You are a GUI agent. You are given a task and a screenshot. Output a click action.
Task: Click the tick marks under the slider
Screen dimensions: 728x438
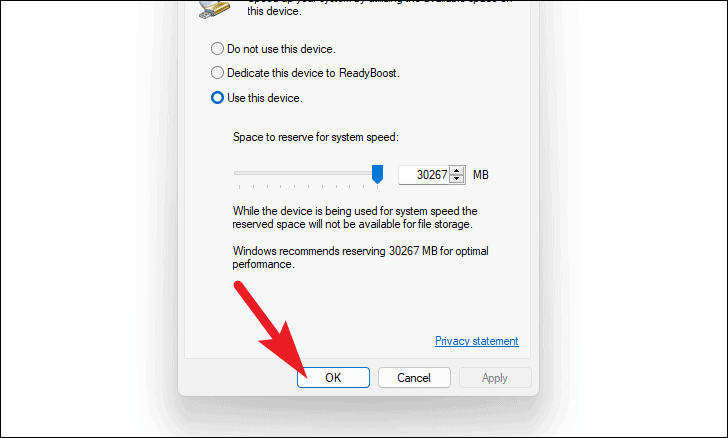tap(308, 187)
